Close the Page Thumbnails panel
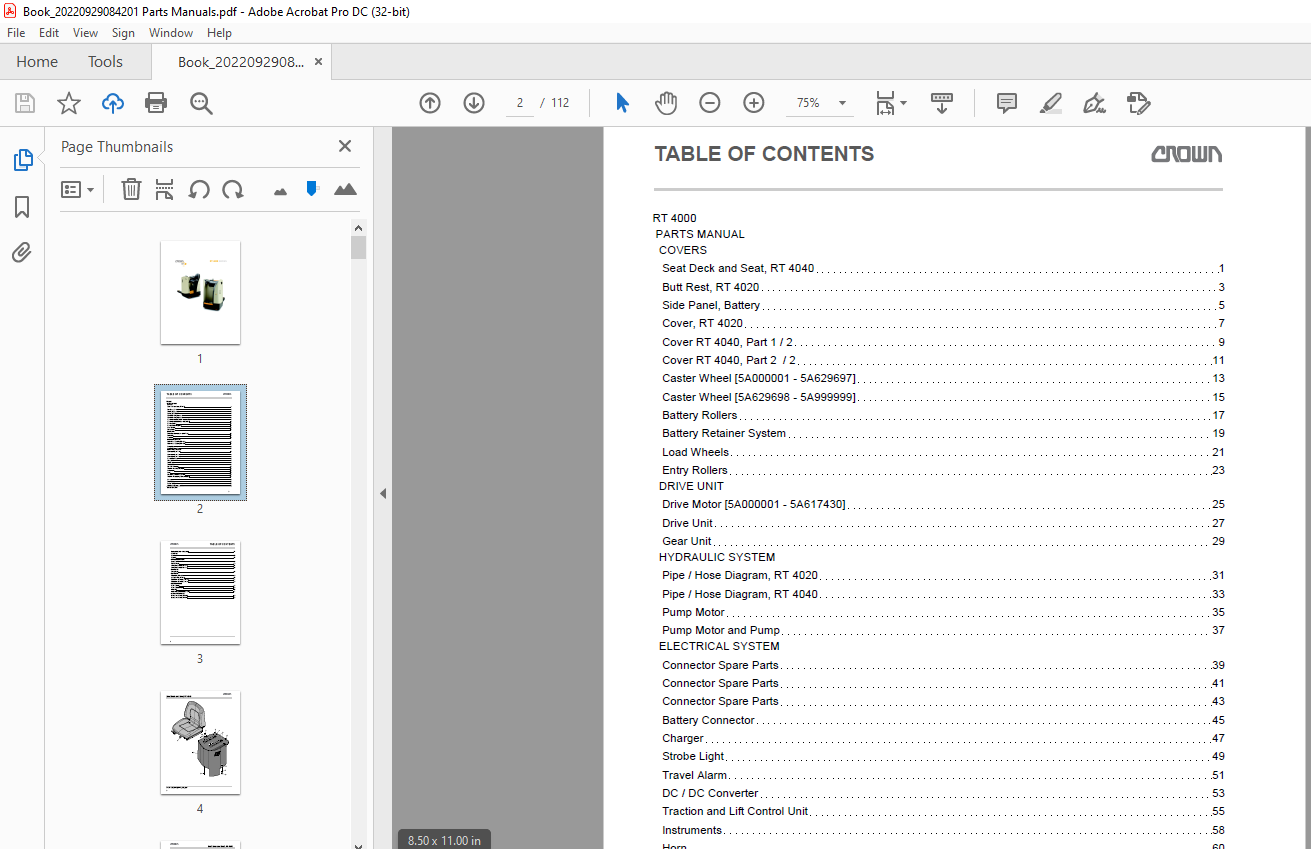 point(345,146)
